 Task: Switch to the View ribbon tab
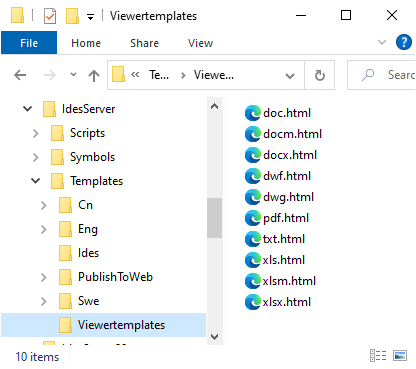[200, 43]
